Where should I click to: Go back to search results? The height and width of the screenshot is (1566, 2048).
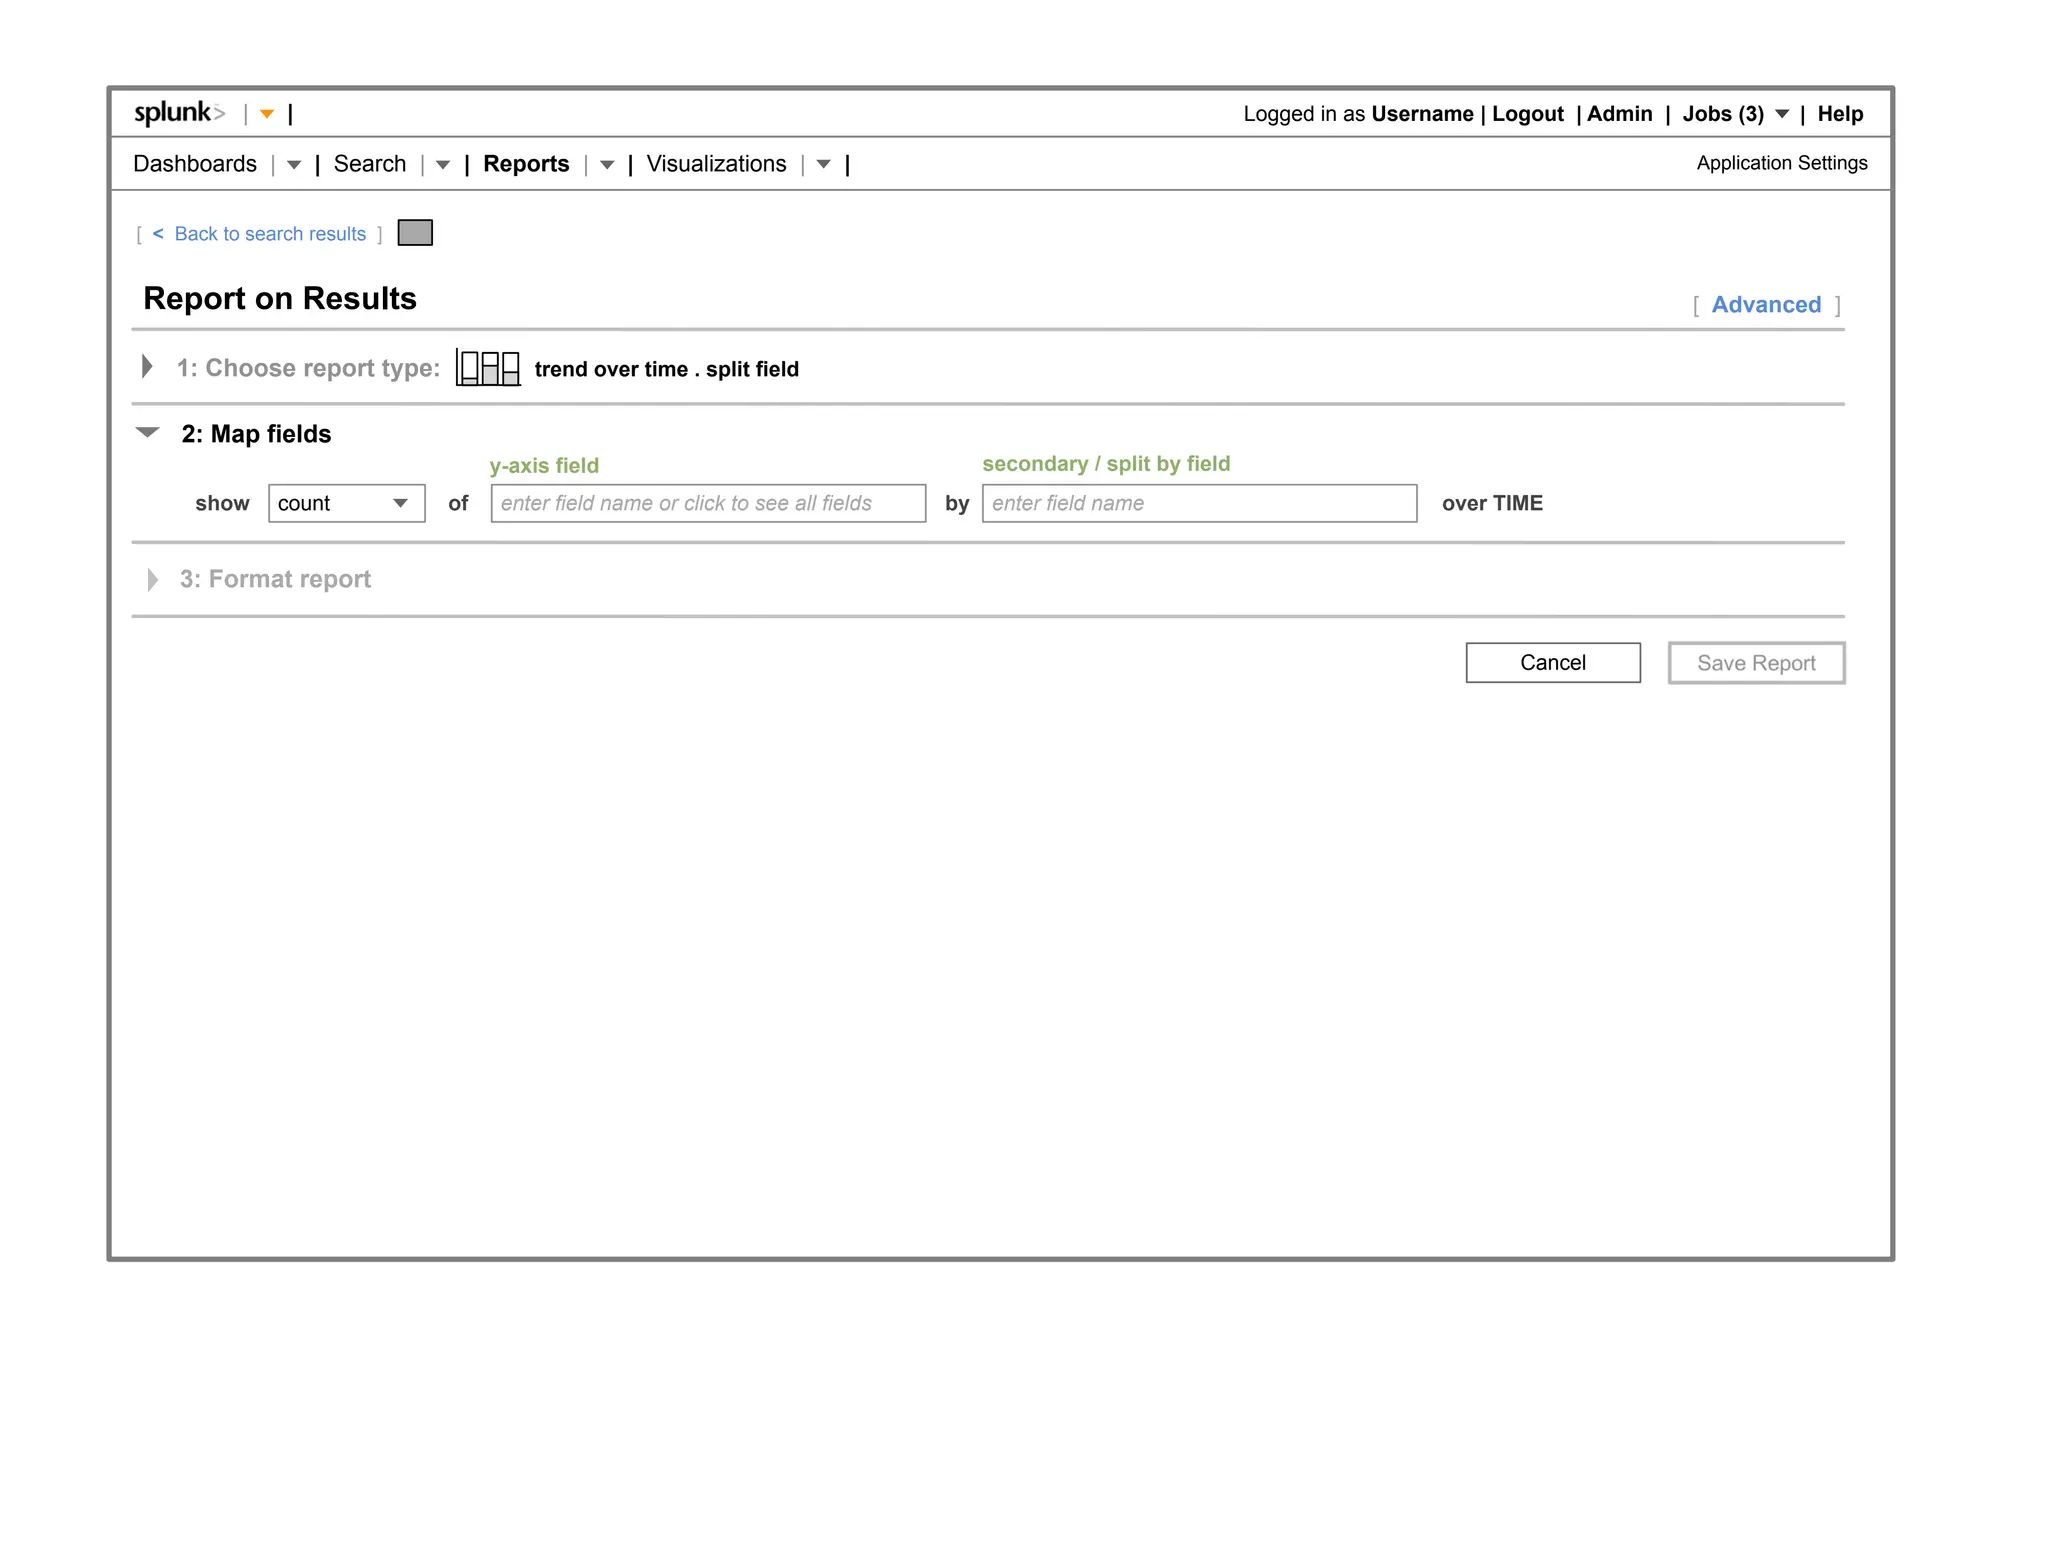(x=270, y=234)
